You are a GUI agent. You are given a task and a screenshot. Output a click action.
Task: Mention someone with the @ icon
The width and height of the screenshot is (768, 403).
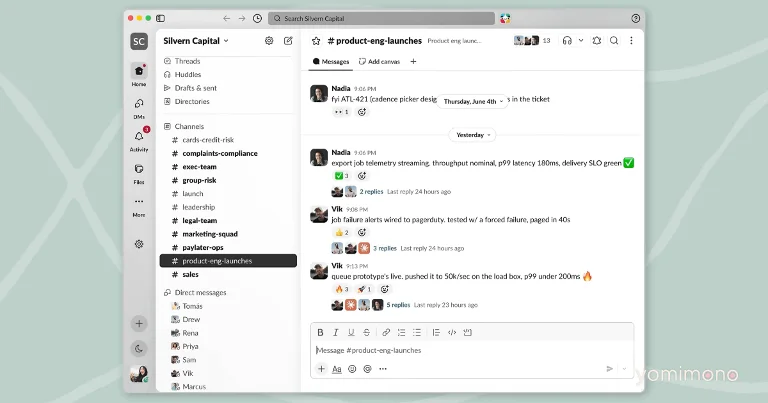(x=367, y=369)
